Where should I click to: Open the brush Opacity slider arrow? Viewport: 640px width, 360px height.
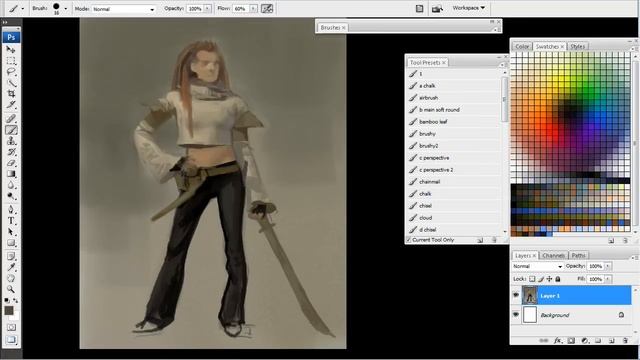207,9
